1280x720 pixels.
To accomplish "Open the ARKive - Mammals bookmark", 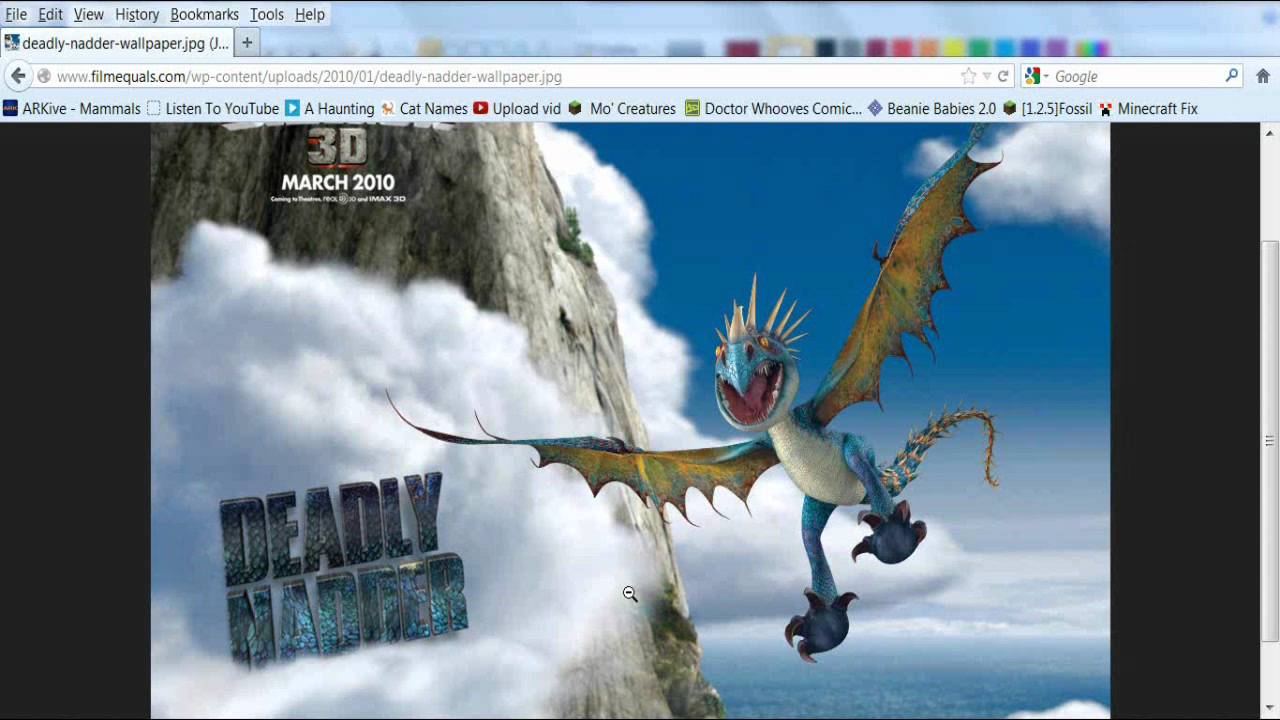I will click(x=72, y=109).
